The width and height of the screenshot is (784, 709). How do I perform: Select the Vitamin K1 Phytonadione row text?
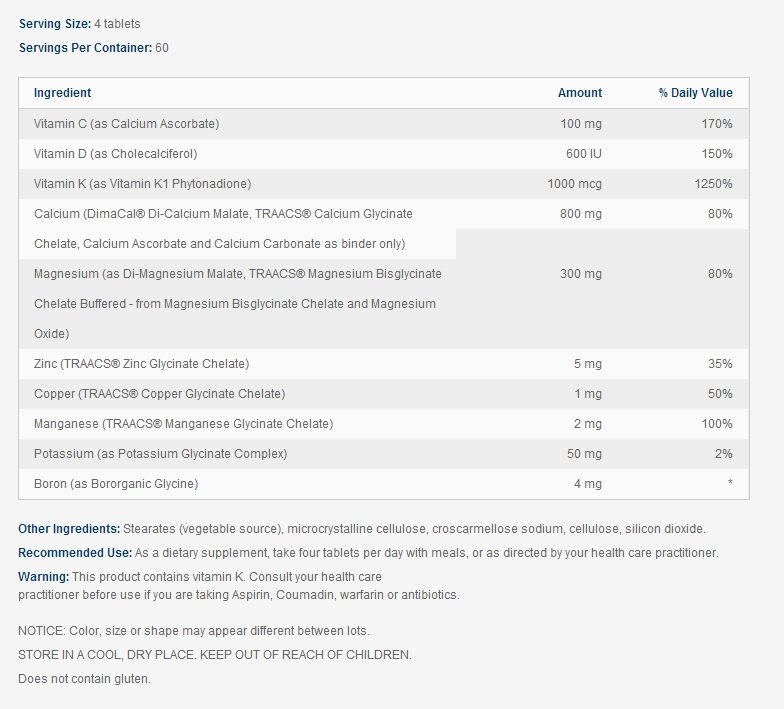pos(142,184)
